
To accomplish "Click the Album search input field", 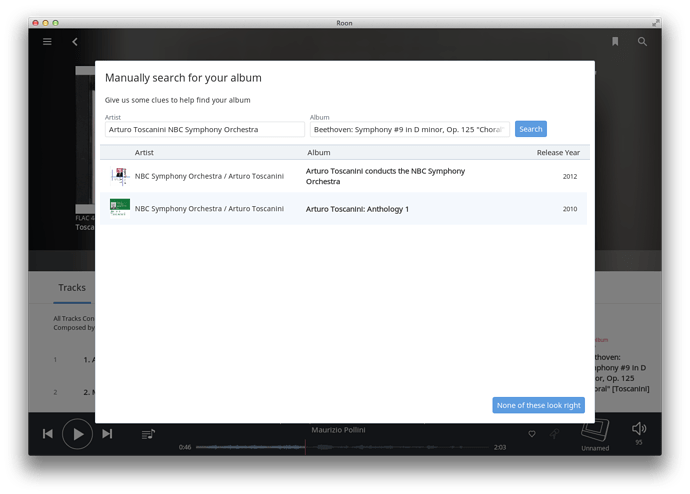I will pyautogui.click(x=410, y=129).
